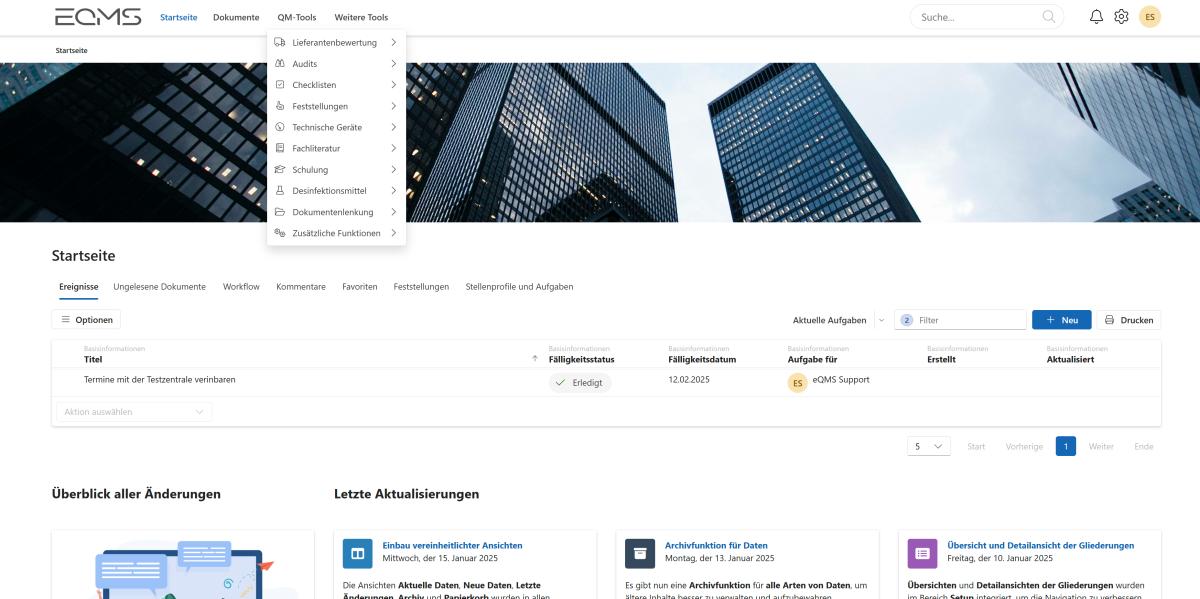This screenshot has height=599, width=1200.
Task: Click the Audits icon in menu
Action: [x=280, y=64]
